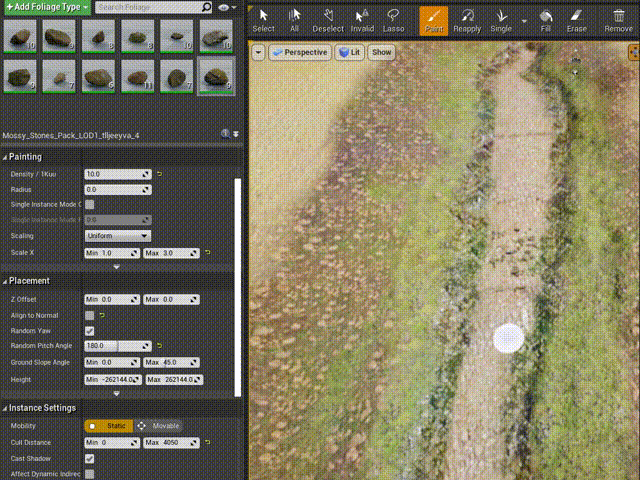Adjust Random Pitch Angle slider
The image size is (640, 480).
118,346
